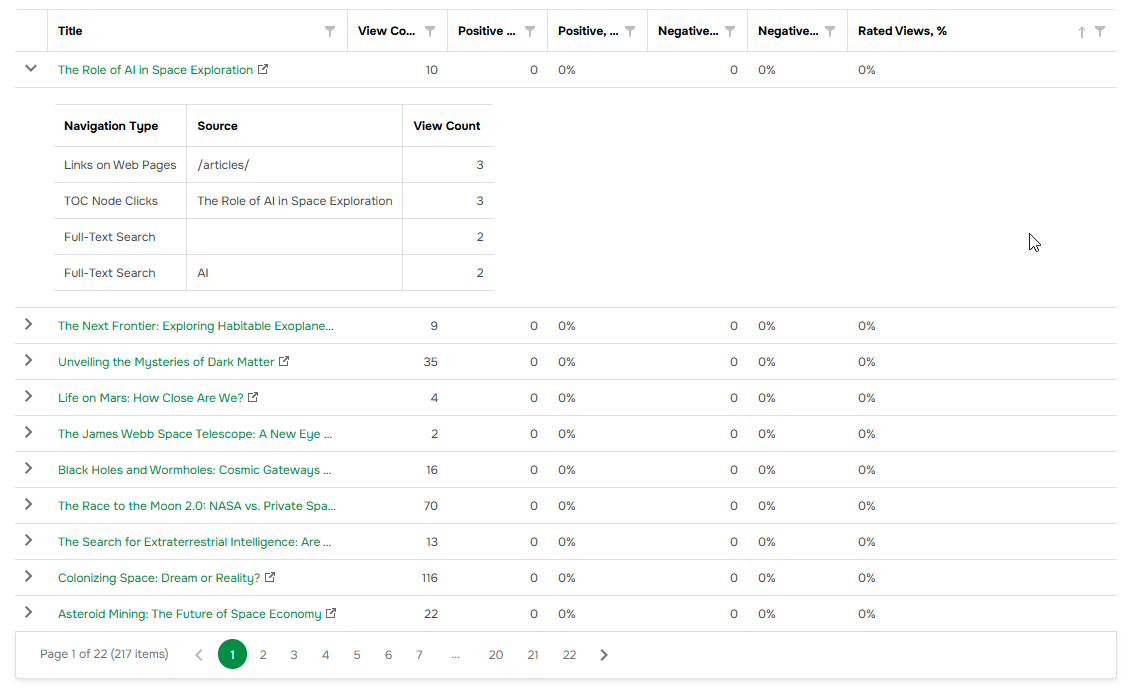
Task: Click the previous page chevron
Action: point(198,654)
